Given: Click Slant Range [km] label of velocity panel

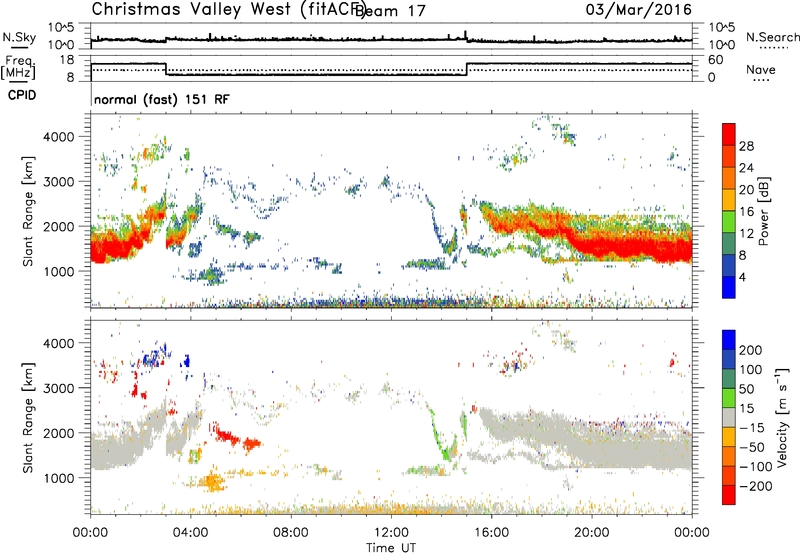Looking at the screenshot, I should coord(28,417).
